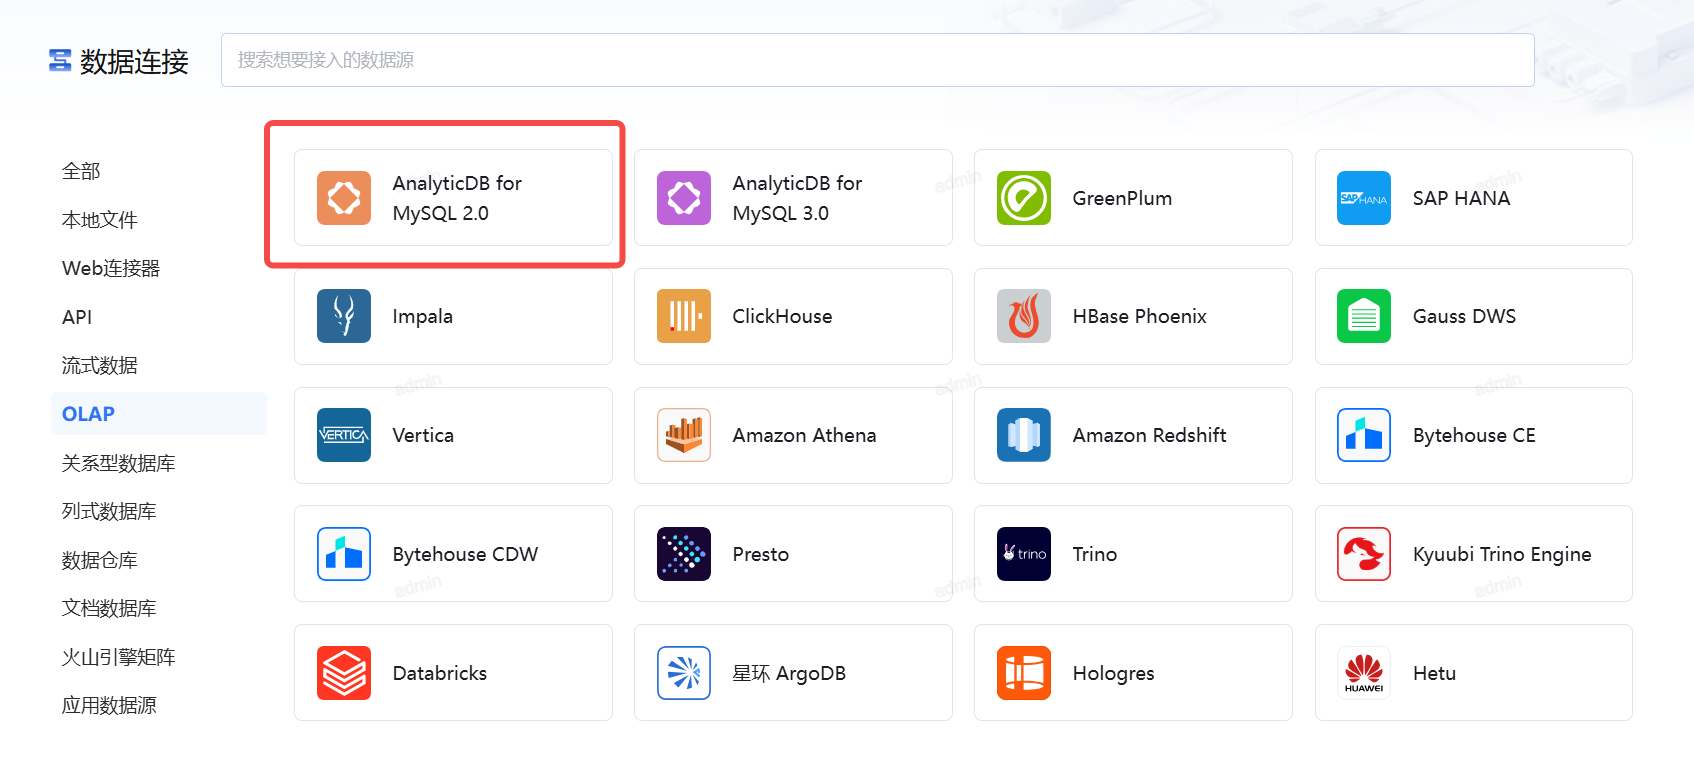Click the AnalyticDB for MySQL 2.0 orange icon
The width and height of the screenshot is (1694, 771).
point(343,198)
